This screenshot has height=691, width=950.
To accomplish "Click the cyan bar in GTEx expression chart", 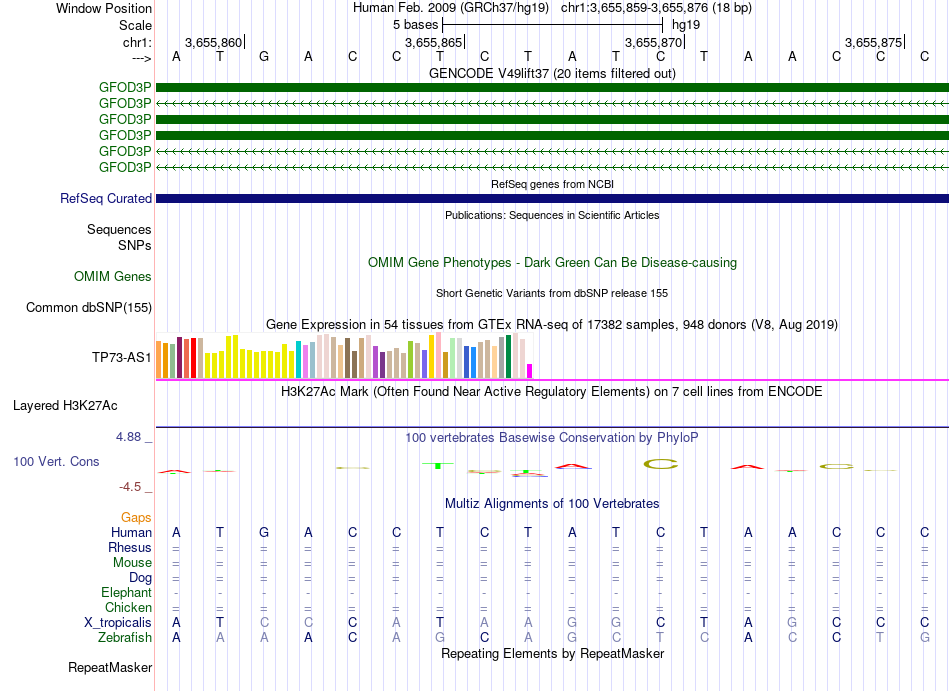I will [x=298, y=360].
